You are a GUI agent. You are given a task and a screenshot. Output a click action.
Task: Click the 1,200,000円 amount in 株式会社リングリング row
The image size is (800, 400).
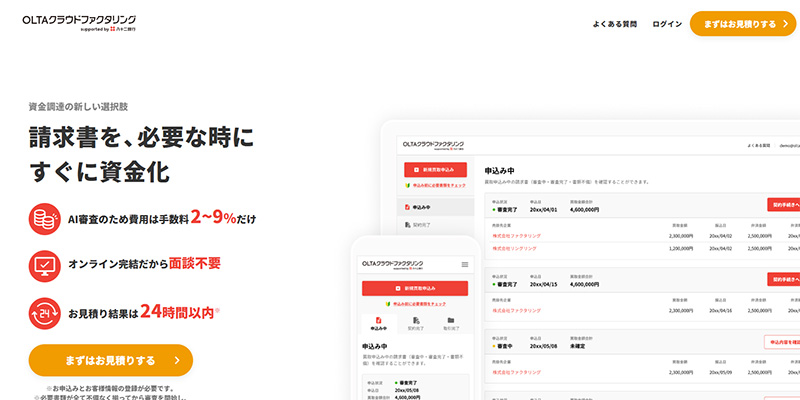pyautogui.click(x=681, y=248)
